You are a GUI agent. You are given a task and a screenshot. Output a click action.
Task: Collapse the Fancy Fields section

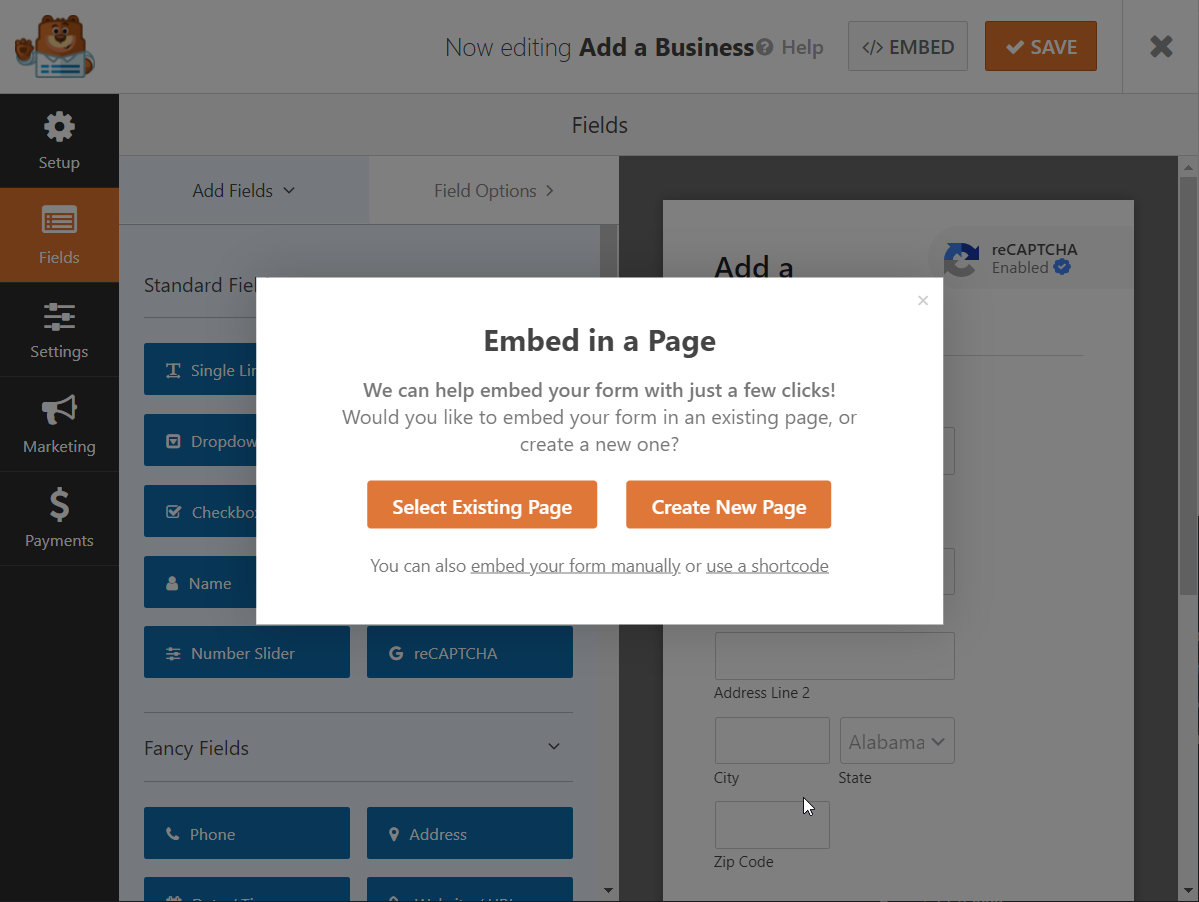click(553, 746)
